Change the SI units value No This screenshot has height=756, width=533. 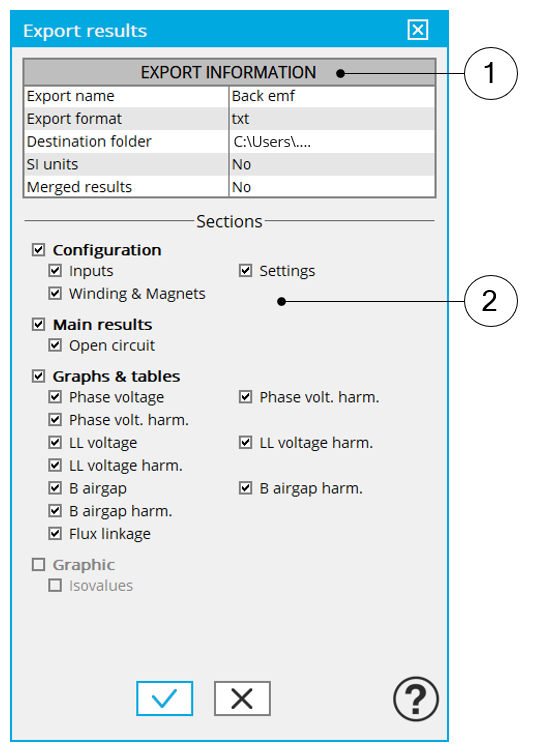point(332,164)
